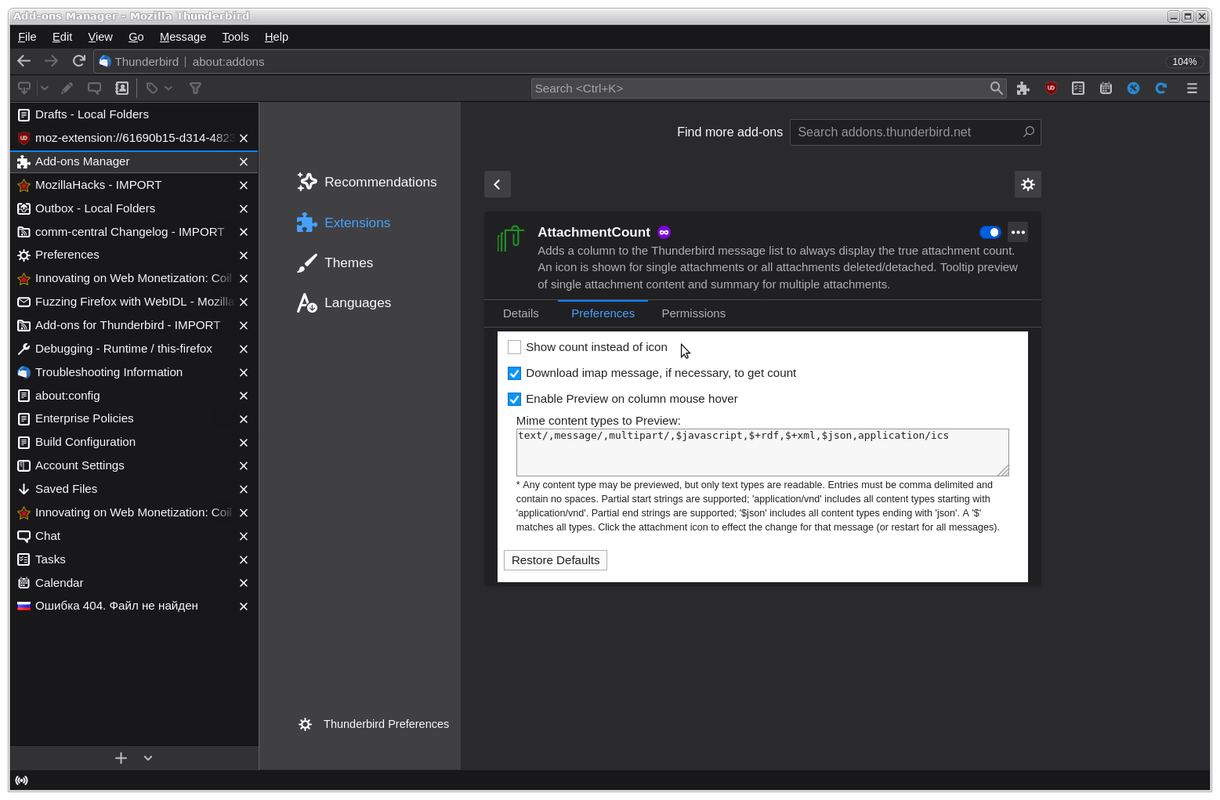The image size is (1220, 800).
Task: Open Thunderbird Preferences link
Action: click(373, 724)
